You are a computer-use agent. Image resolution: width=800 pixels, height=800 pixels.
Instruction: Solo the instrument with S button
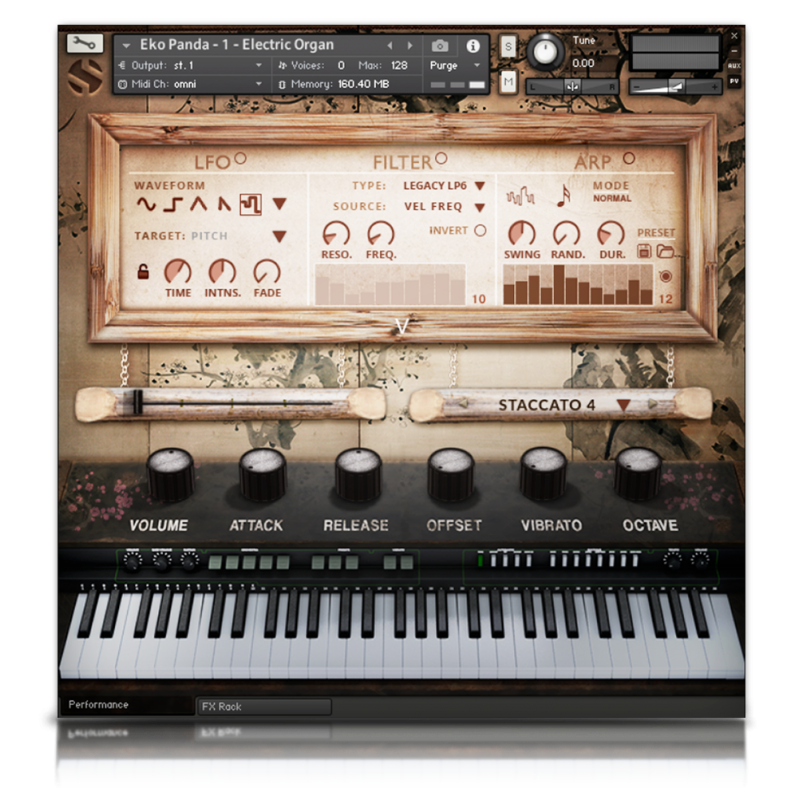click(508, 46)
